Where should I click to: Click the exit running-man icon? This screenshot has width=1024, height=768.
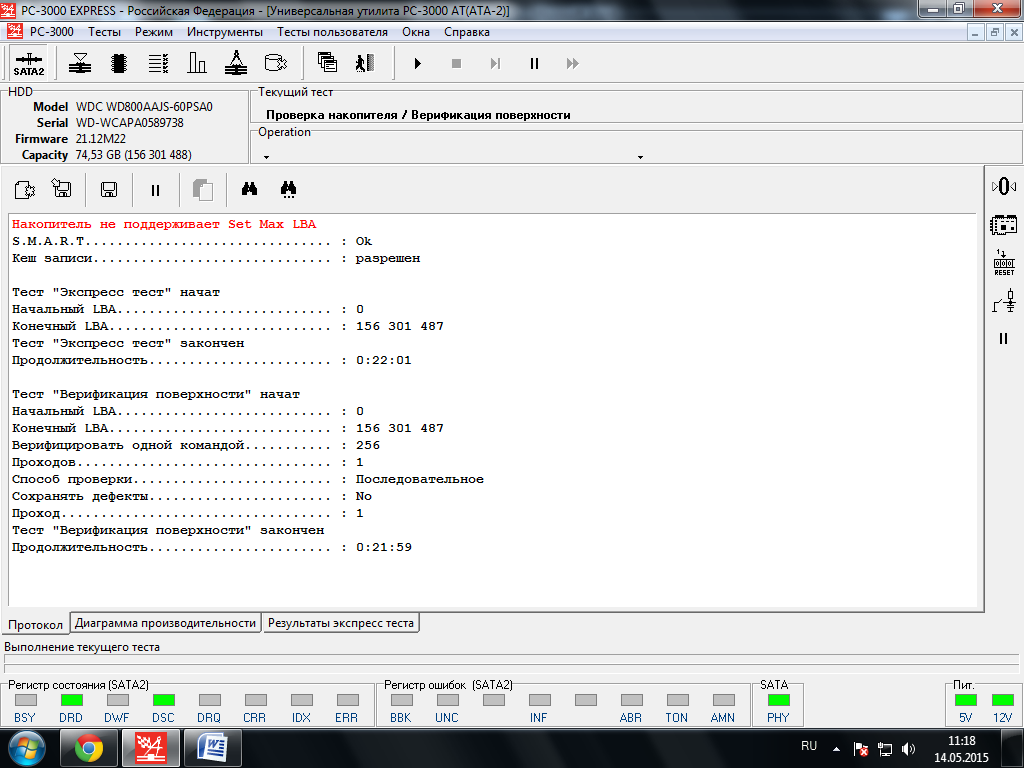point(365,63)
